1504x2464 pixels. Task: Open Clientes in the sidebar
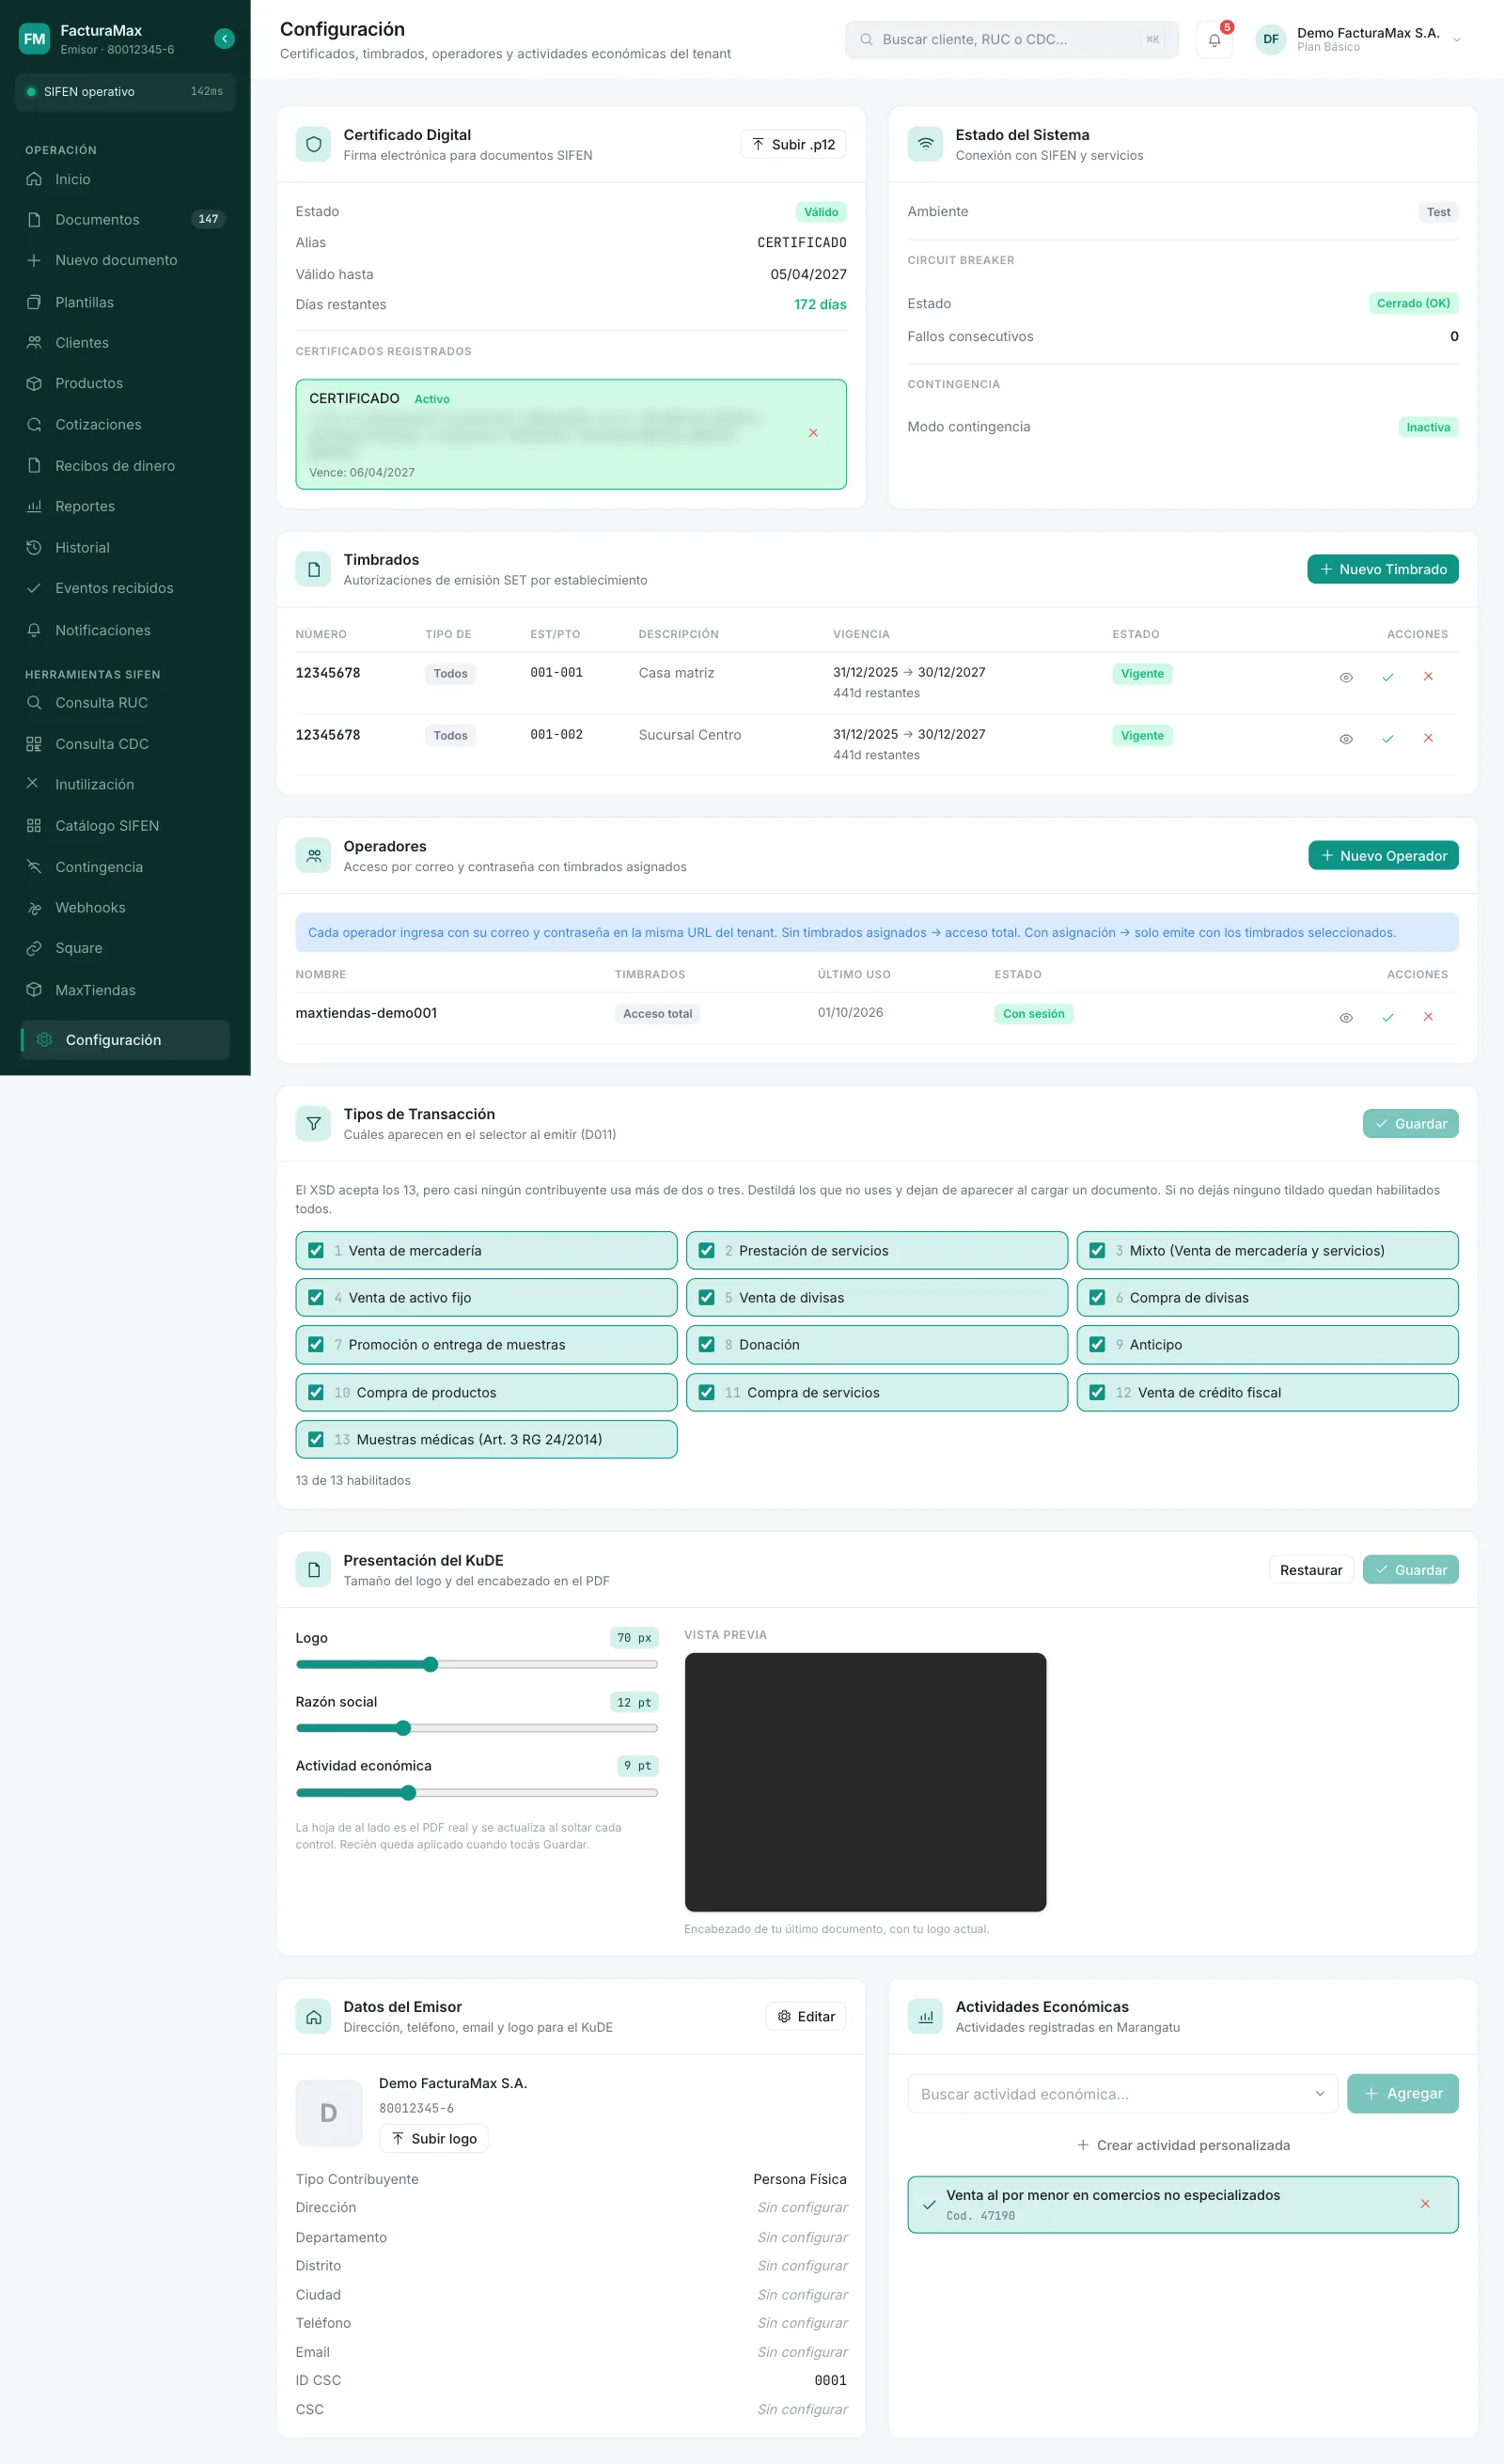125,343
